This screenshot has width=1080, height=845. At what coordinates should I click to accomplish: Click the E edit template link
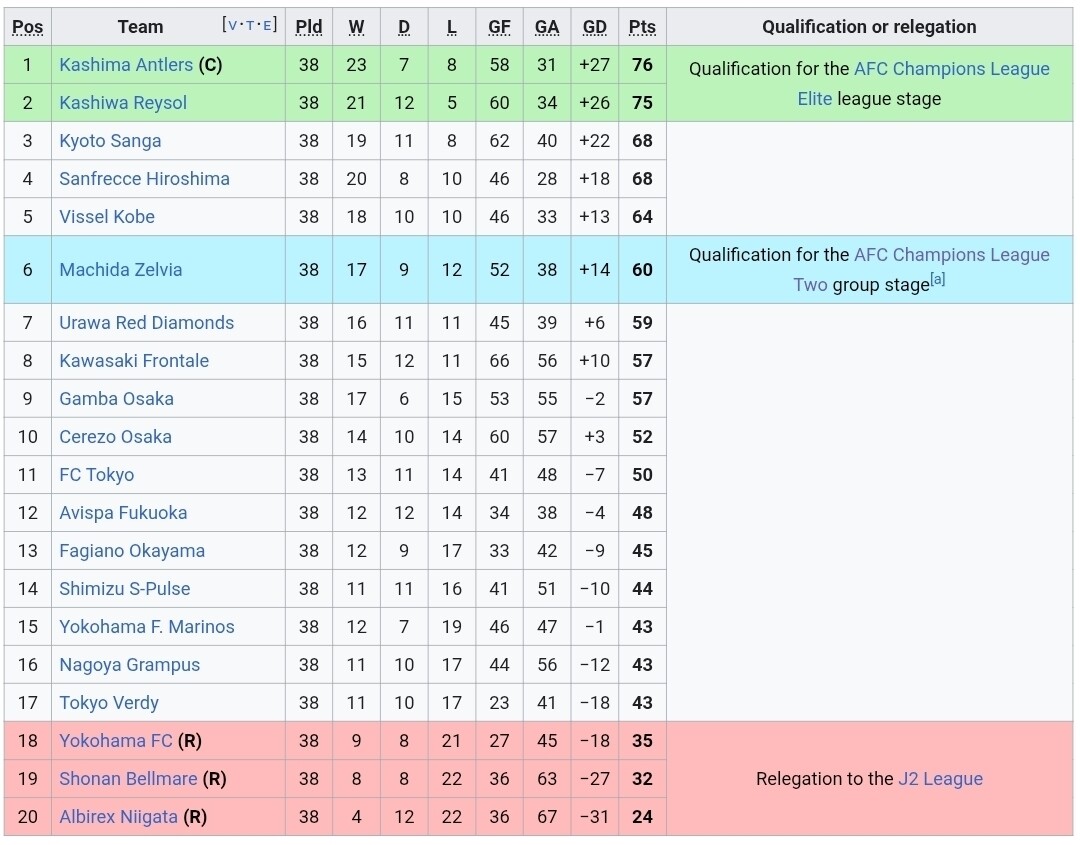pos(266,25)
